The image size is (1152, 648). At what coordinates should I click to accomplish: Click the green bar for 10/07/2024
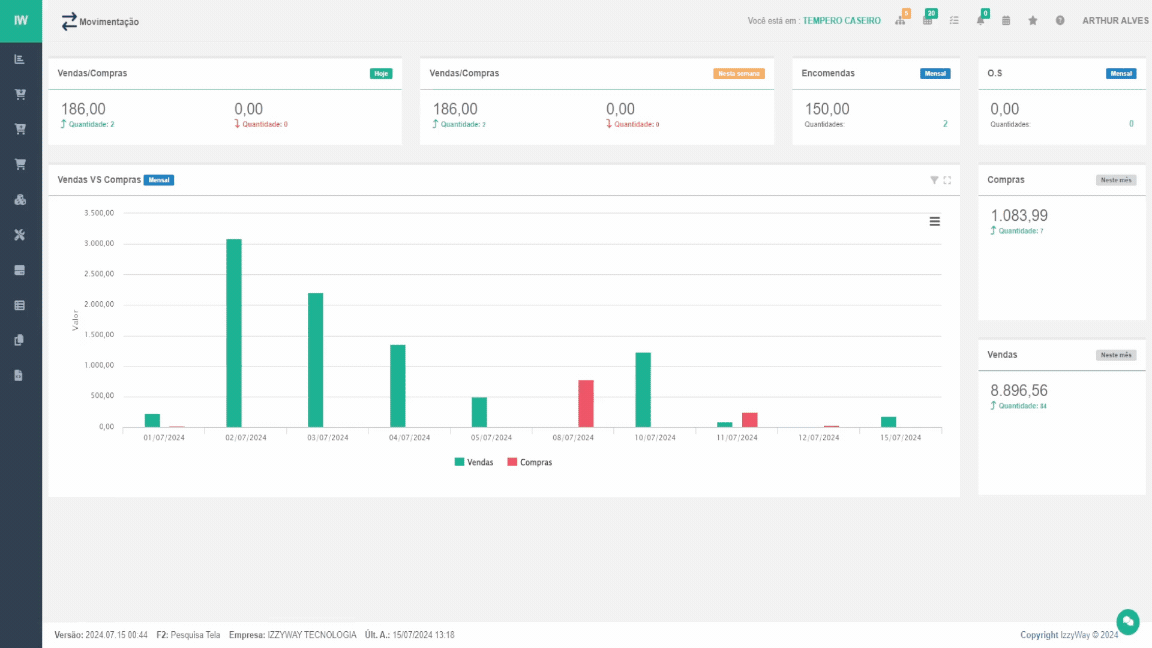pyautogui.click(x=643, y=389)
